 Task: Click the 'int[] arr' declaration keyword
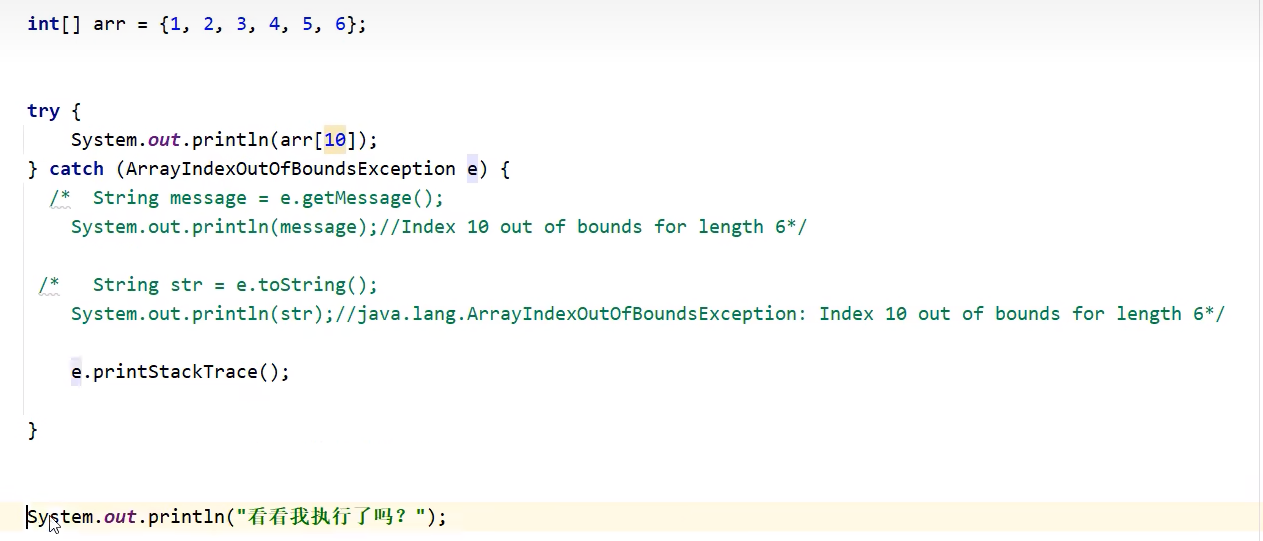(x=43, y=23)
